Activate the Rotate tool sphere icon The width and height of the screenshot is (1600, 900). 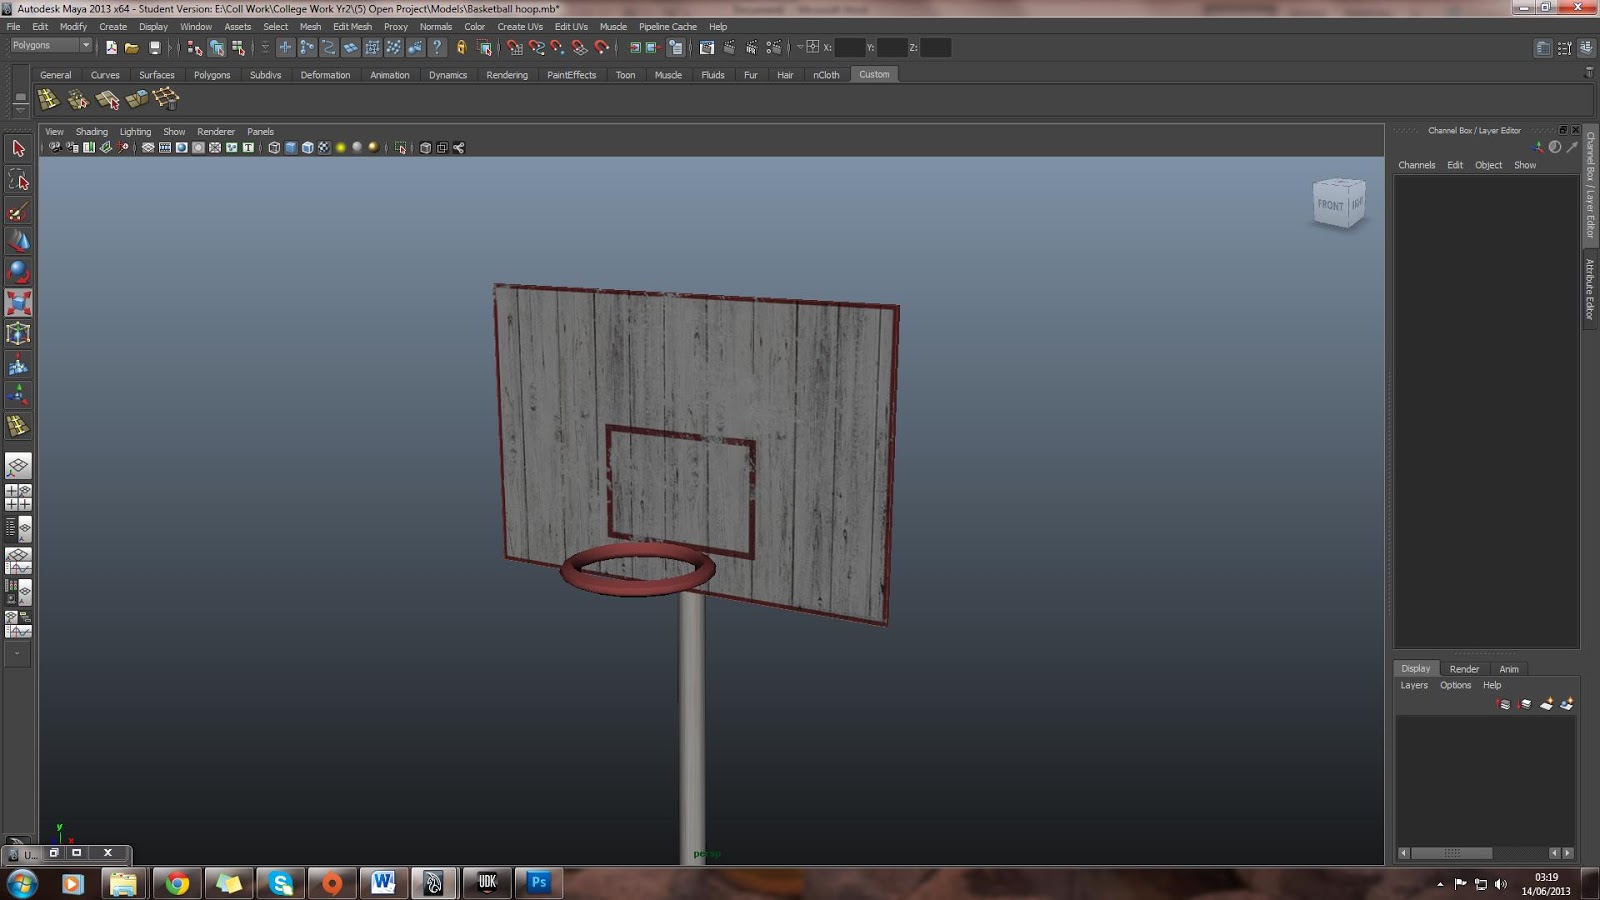(x=18, y=272)
